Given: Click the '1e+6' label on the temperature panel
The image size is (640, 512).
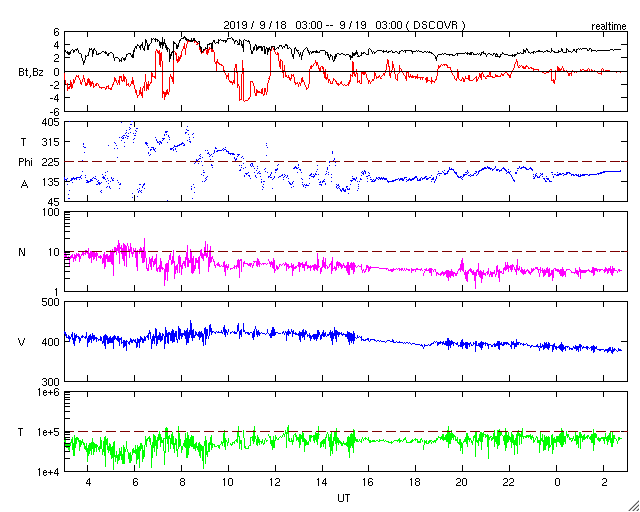Looking at the screenshot, I should pos(47,392).
